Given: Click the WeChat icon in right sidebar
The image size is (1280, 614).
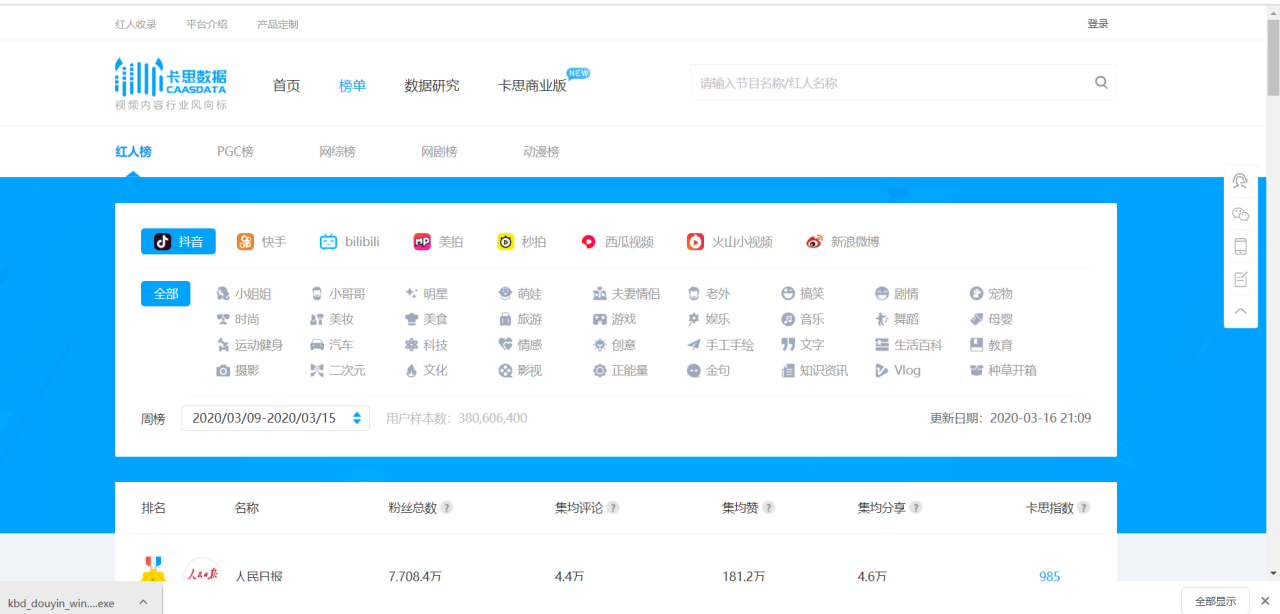Looking at the screenshot, I should [x=1240, y=214].
